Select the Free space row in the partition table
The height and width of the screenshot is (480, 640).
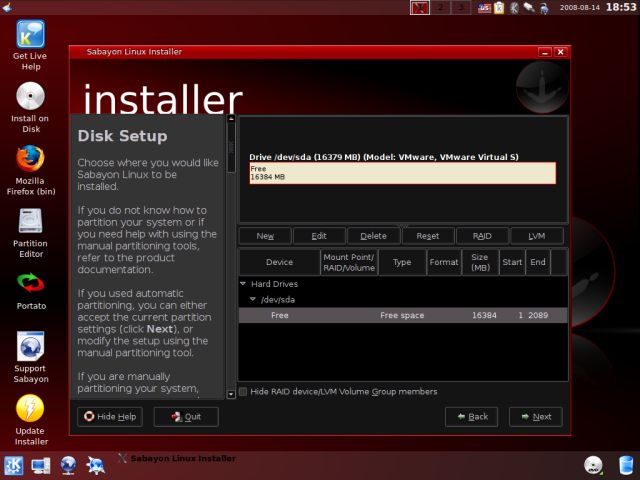[x=403, y=315]
